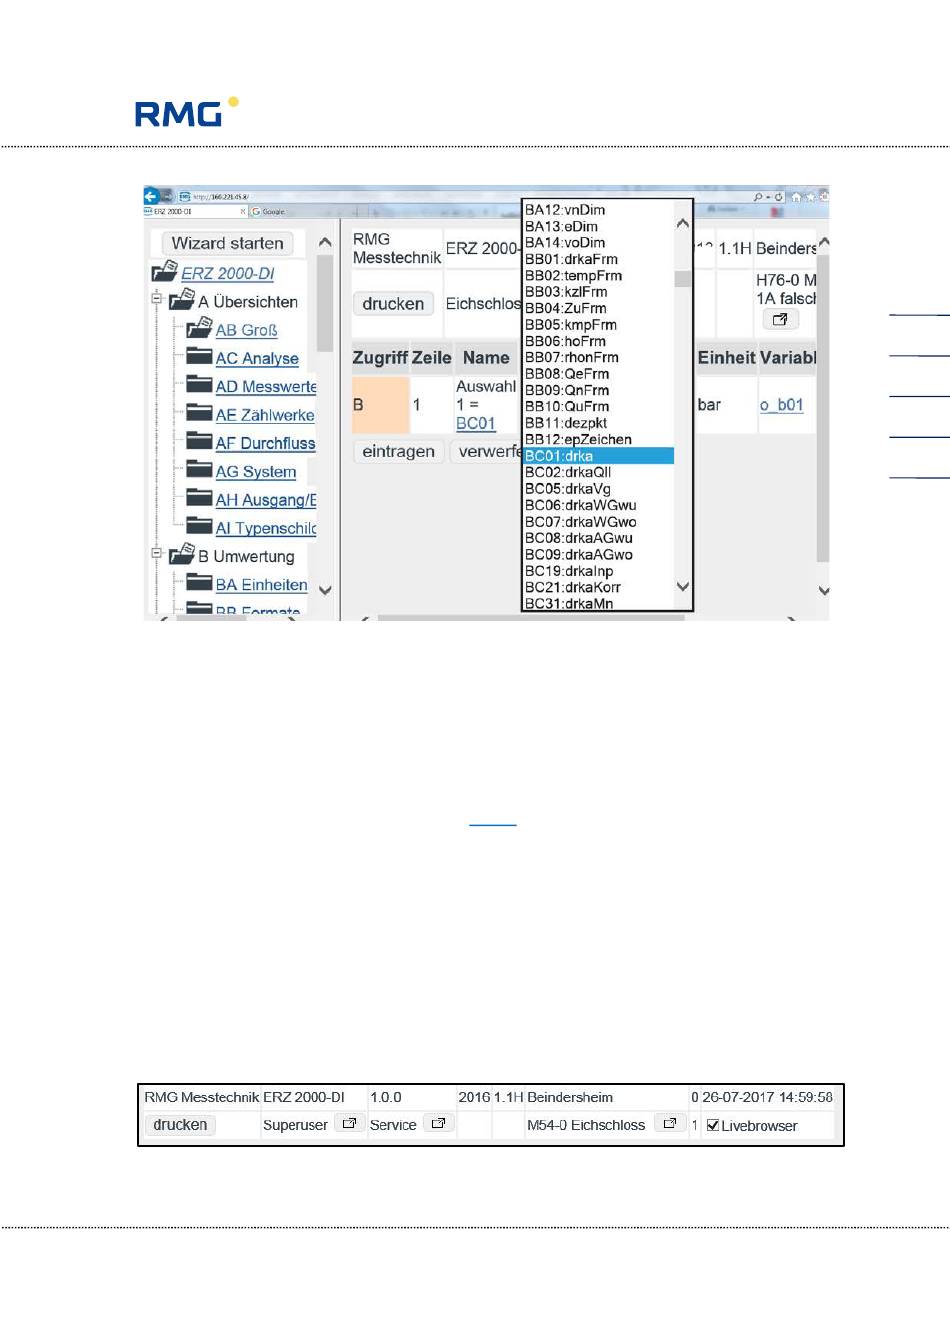This screenshot has width=950, height=1344.
Task: Select BB11:dezpkt option
Action: (x=599, y=423)
